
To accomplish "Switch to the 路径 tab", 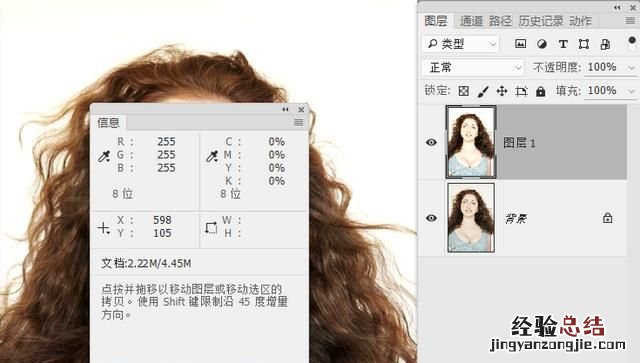I will tap(500, 21).
